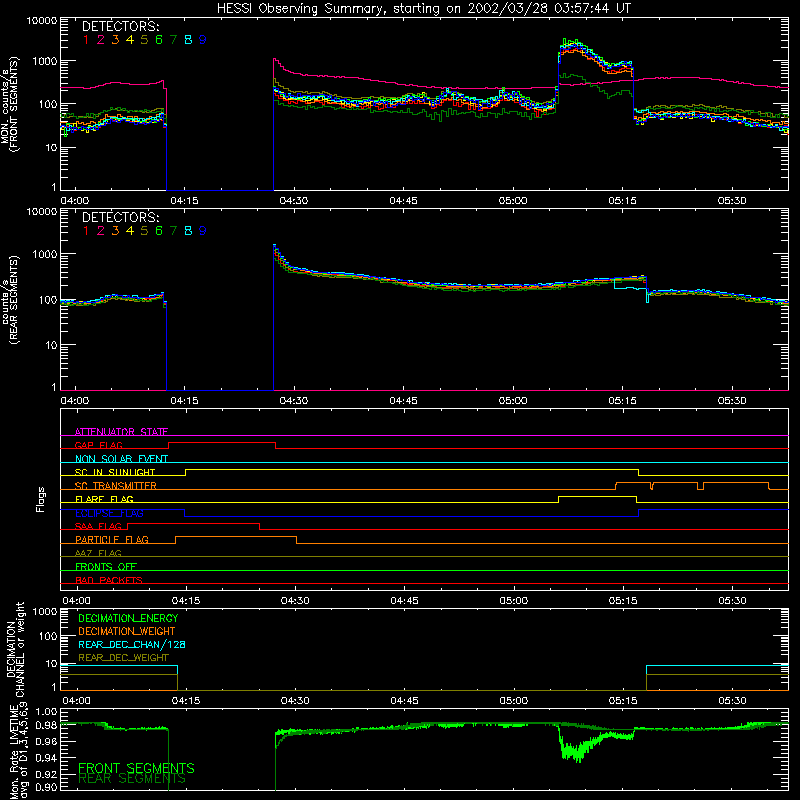
Task: Click 0.94 value on livetime y-axis
Action: (46, 758)
